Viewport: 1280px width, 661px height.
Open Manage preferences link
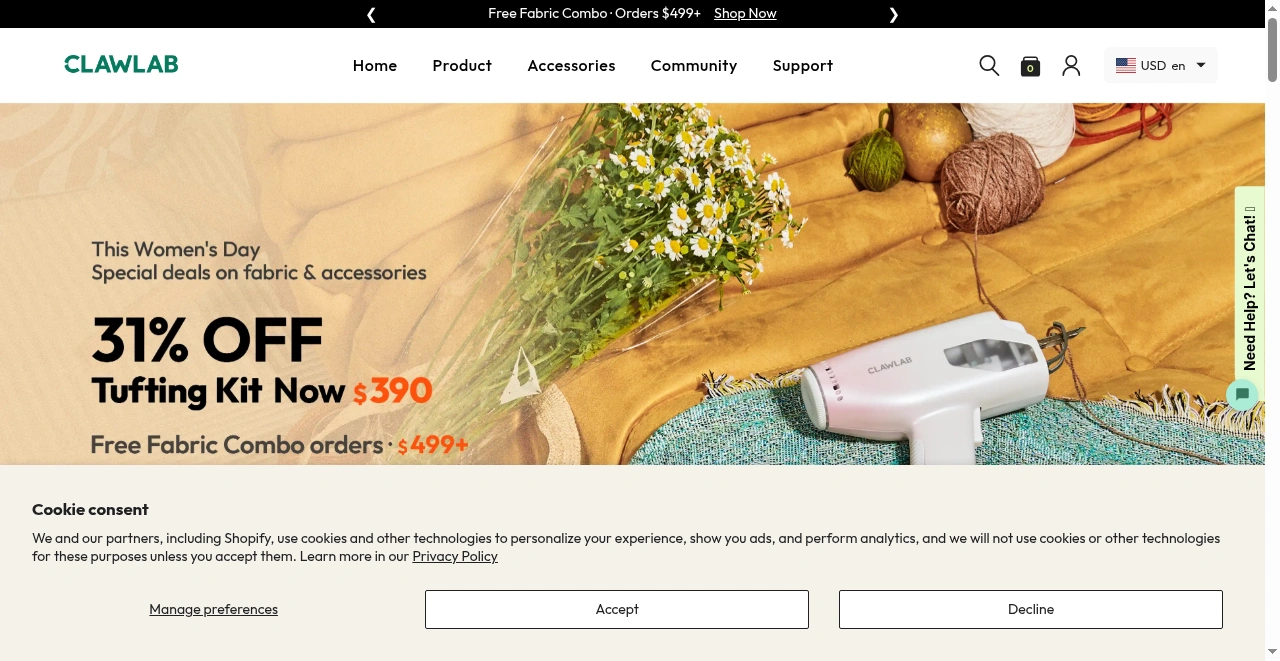[214, 610]
